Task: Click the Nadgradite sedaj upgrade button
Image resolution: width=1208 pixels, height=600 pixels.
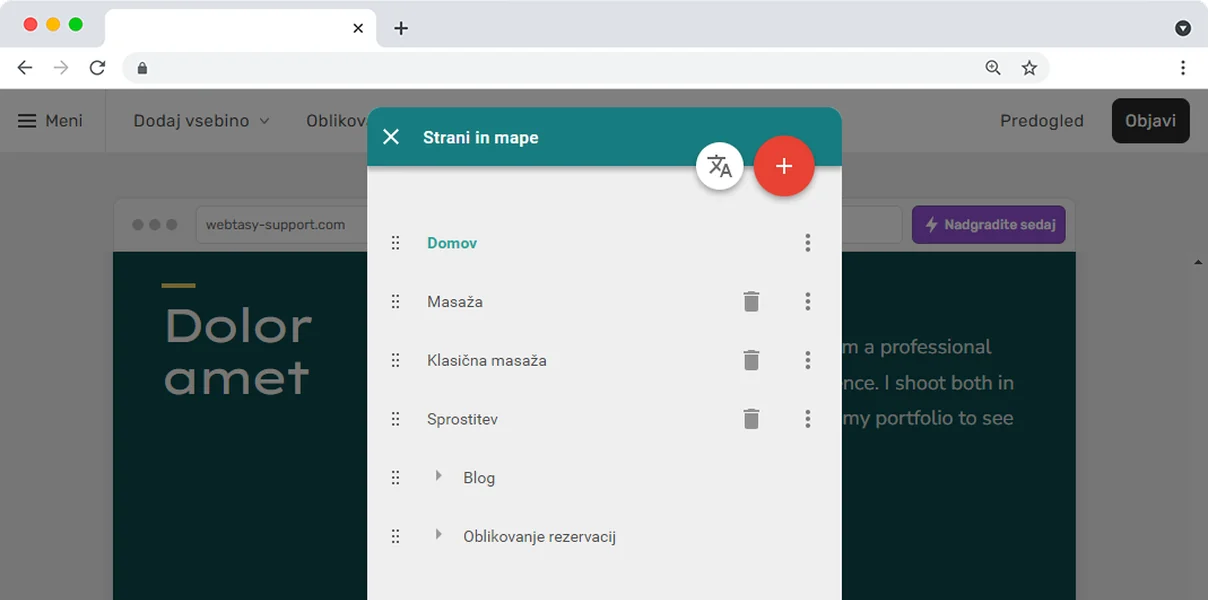Action: [x=989, y=225]
